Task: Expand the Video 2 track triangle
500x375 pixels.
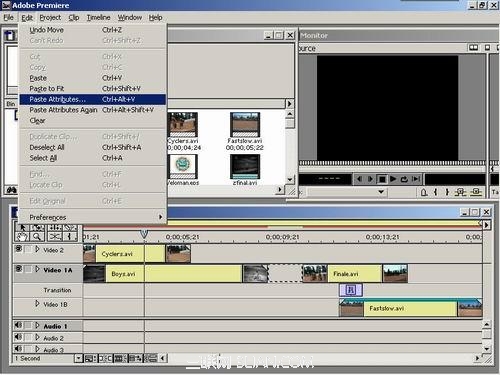Action: tap(37, 249)
